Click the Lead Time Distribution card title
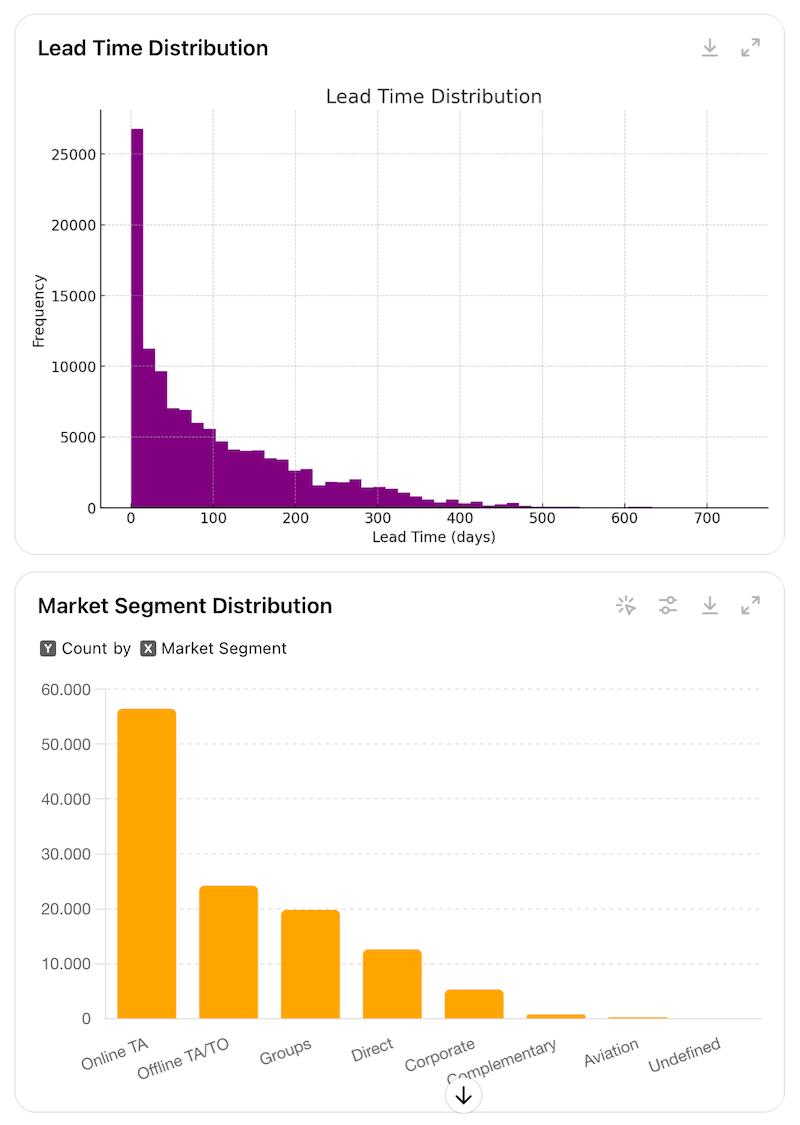 [x=153, y=48]
